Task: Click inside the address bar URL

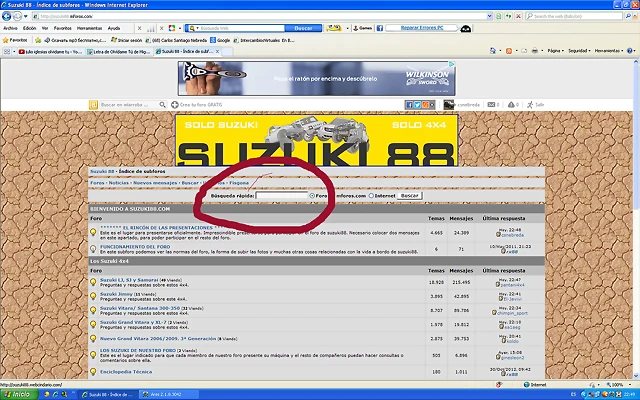Action: tap(261, 16)
